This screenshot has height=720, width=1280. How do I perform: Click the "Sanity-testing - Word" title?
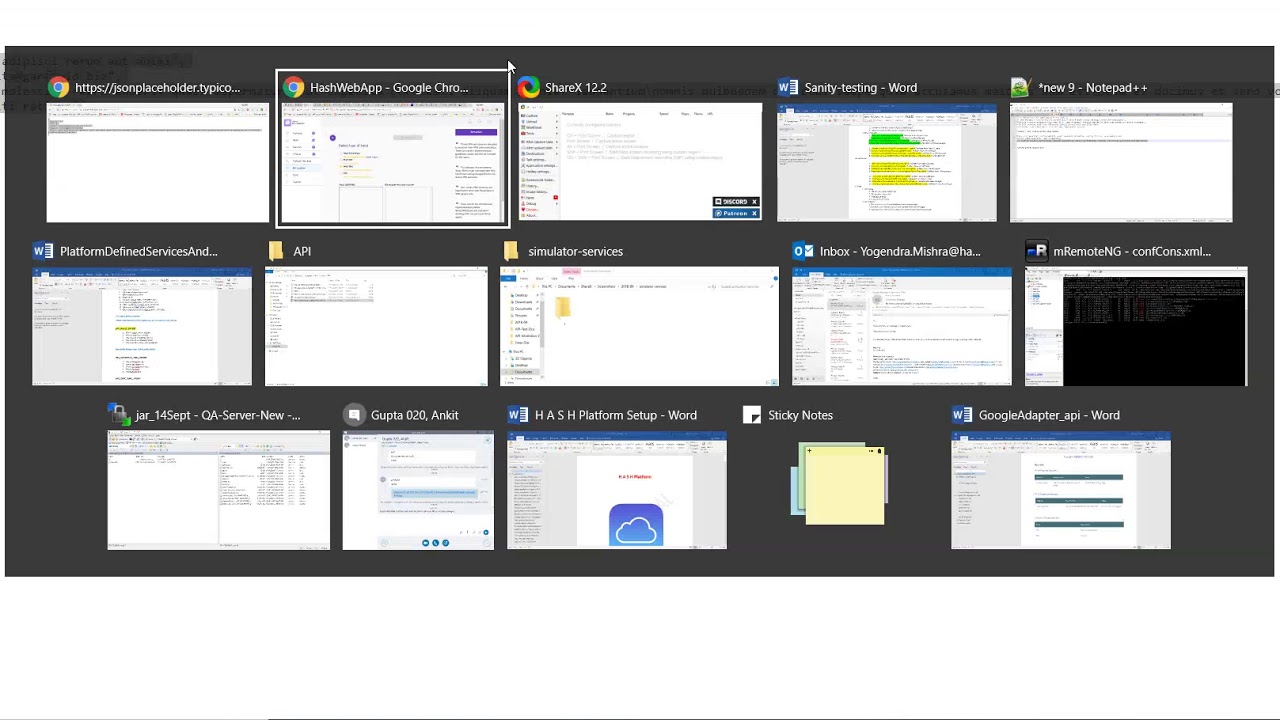coord(861,88)
